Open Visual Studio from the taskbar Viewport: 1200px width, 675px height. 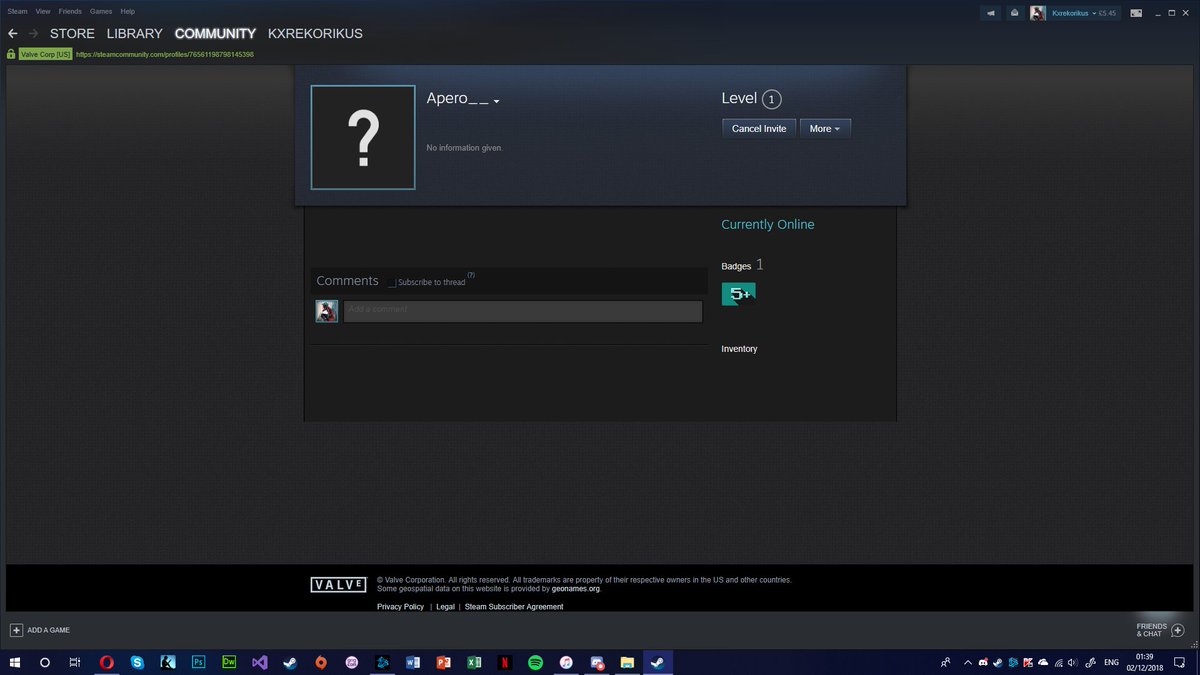click(x=260, y=662)
